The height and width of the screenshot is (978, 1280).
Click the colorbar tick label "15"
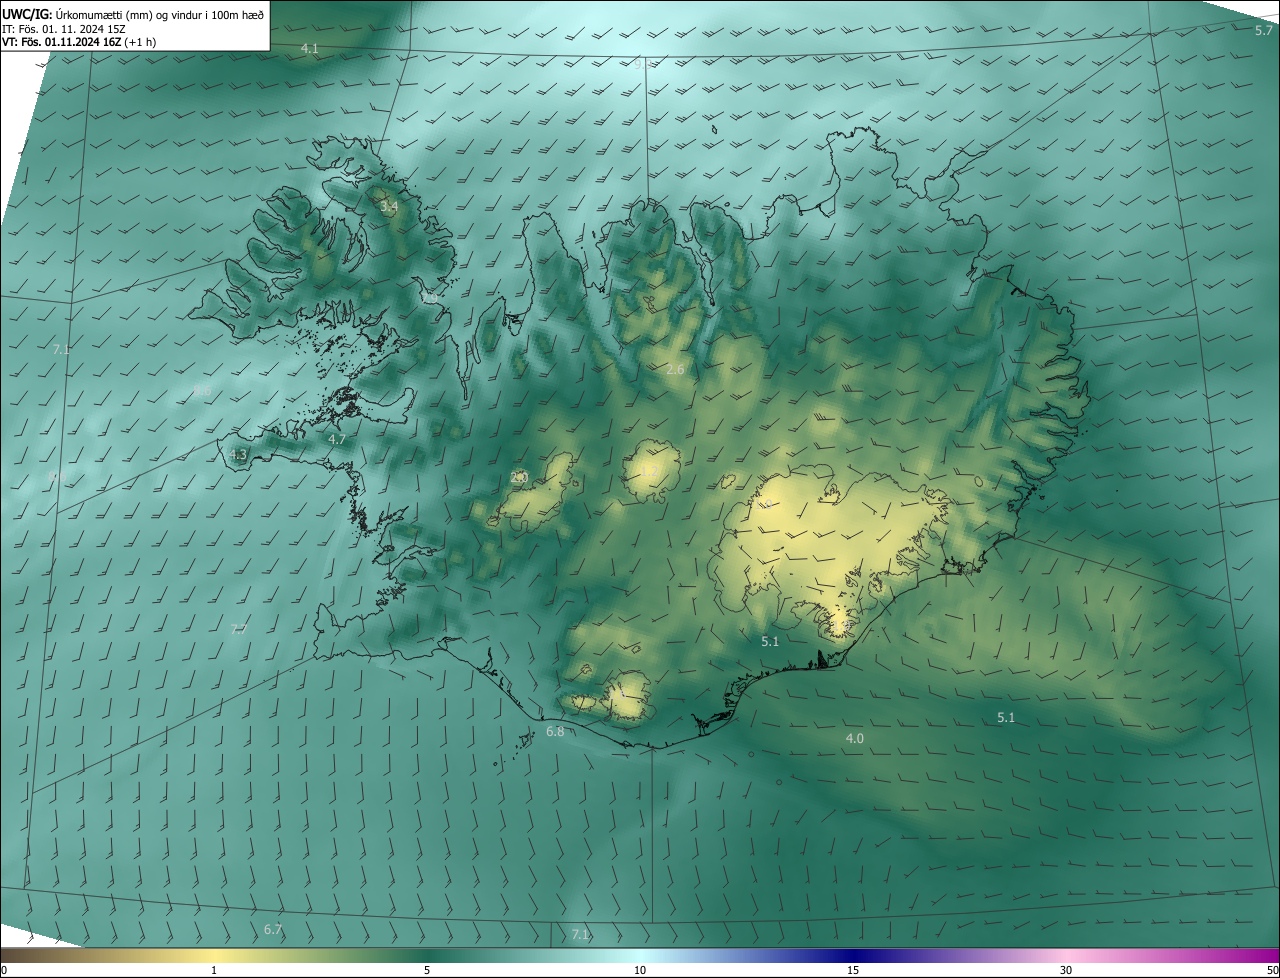click(x=853, y=970)
